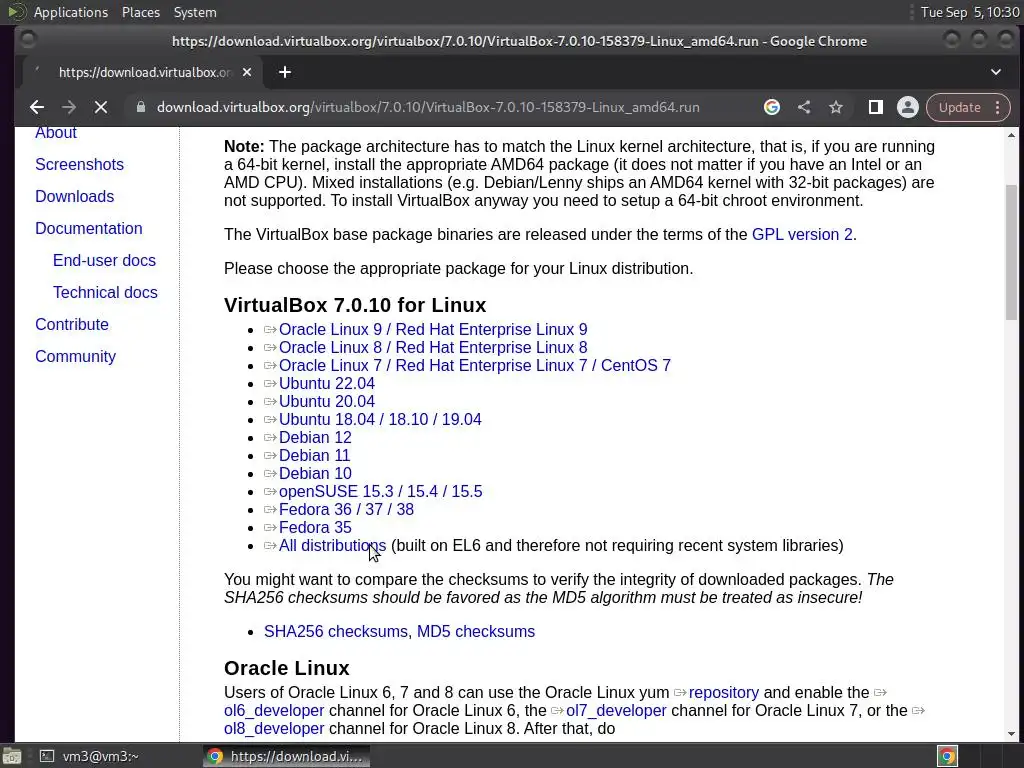1024x768 pixels.
Task: Open the Documentation sidebar link
Action: 89,229
